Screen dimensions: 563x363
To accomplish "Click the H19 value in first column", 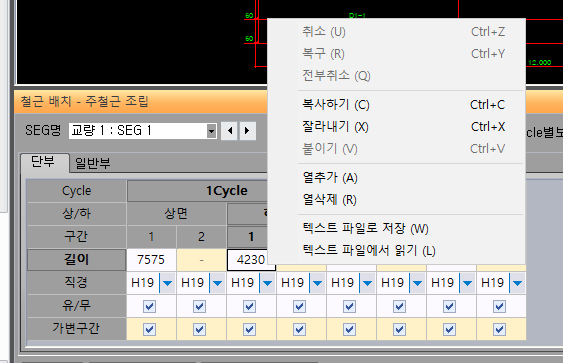I will 143,283.
